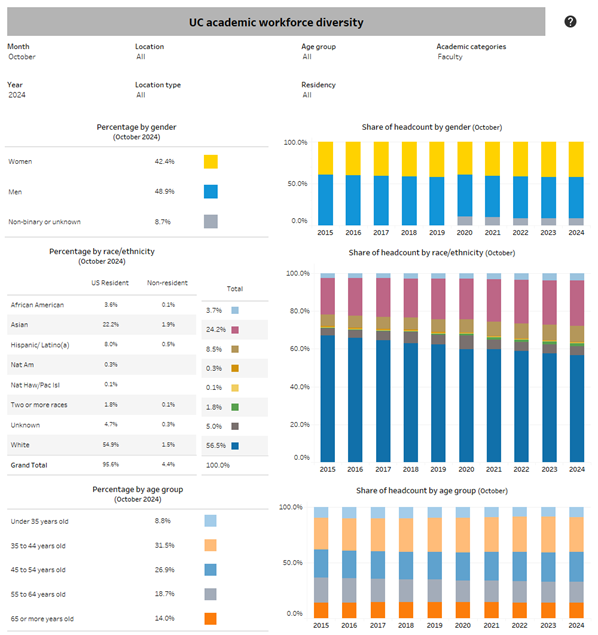Screen dimensions: 598x635
Task: Select the Nat Haw/Pac Isl yellow swatch
Action: (235, 388)
